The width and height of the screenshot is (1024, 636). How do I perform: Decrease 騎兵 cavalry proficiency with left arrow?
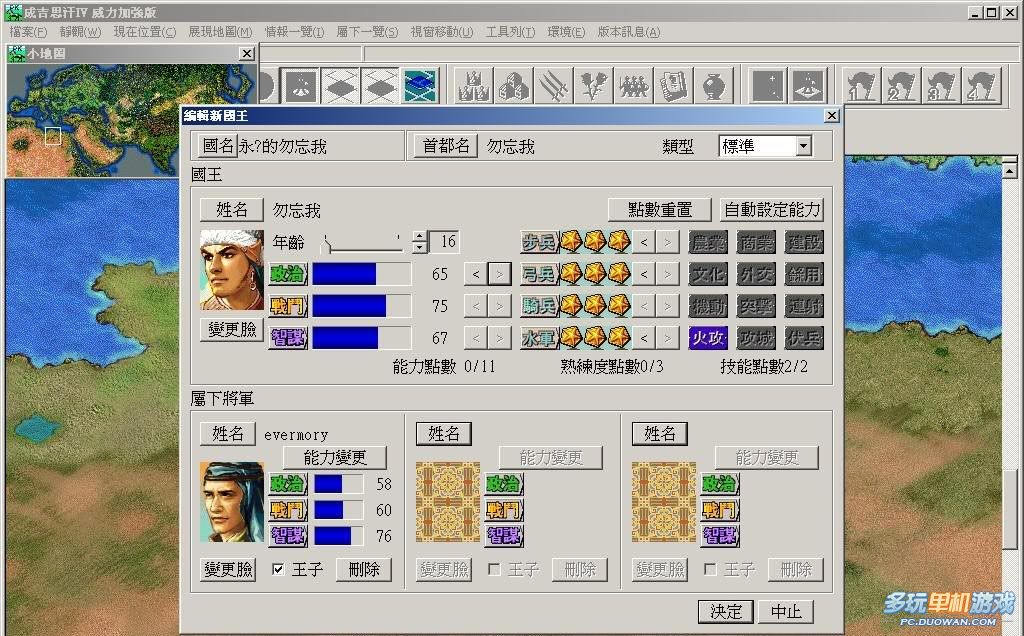(644, 306)
